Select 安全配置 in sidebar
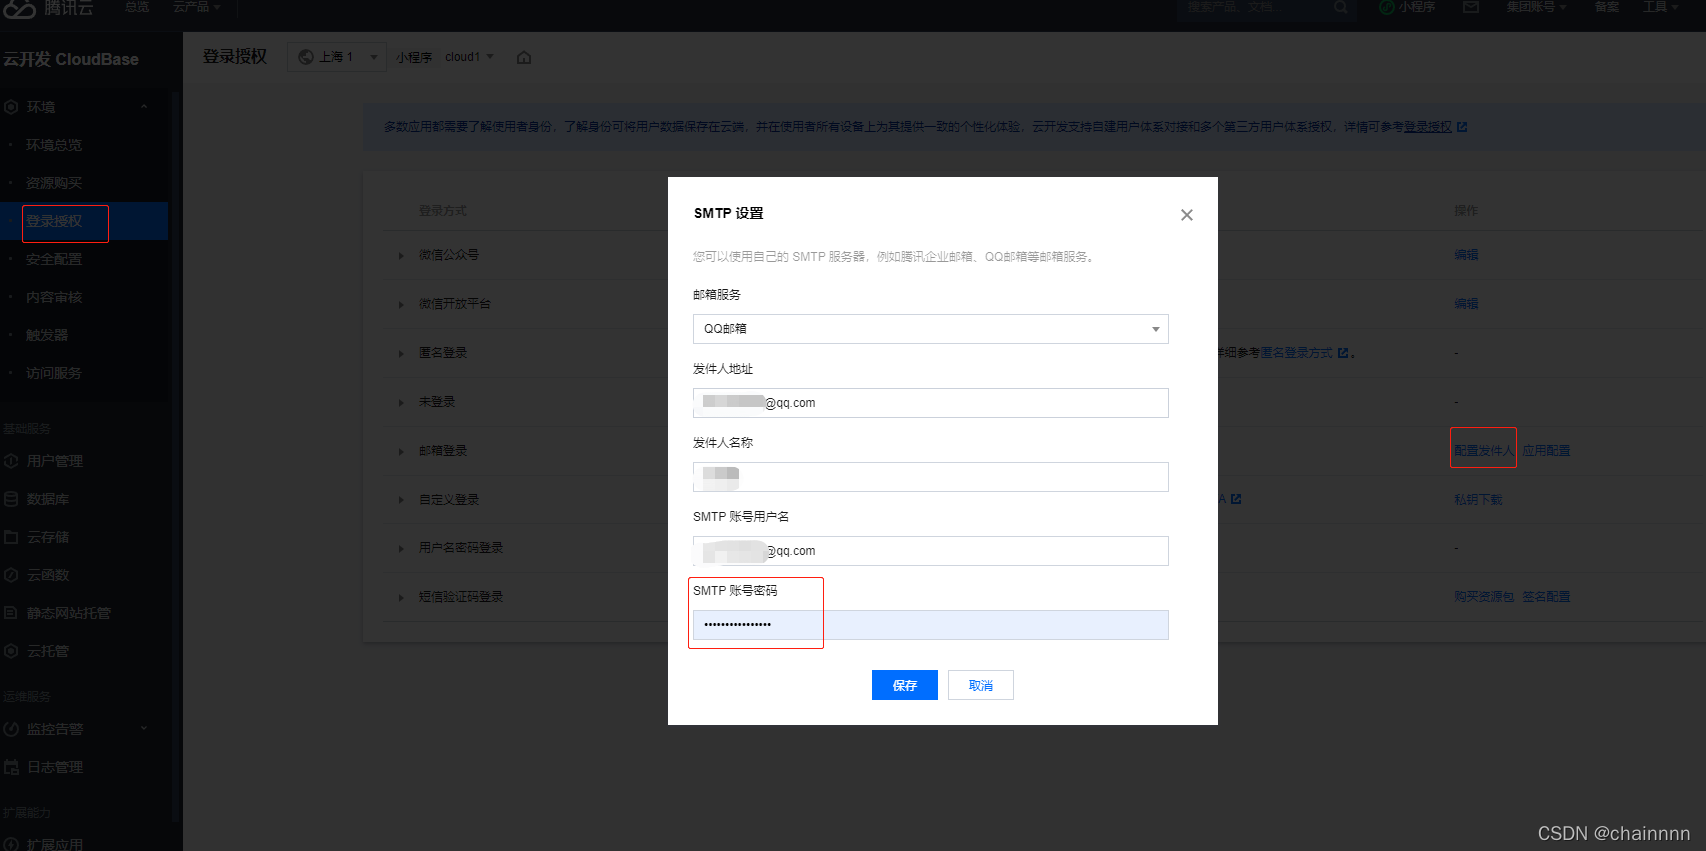 coord(54,259)
